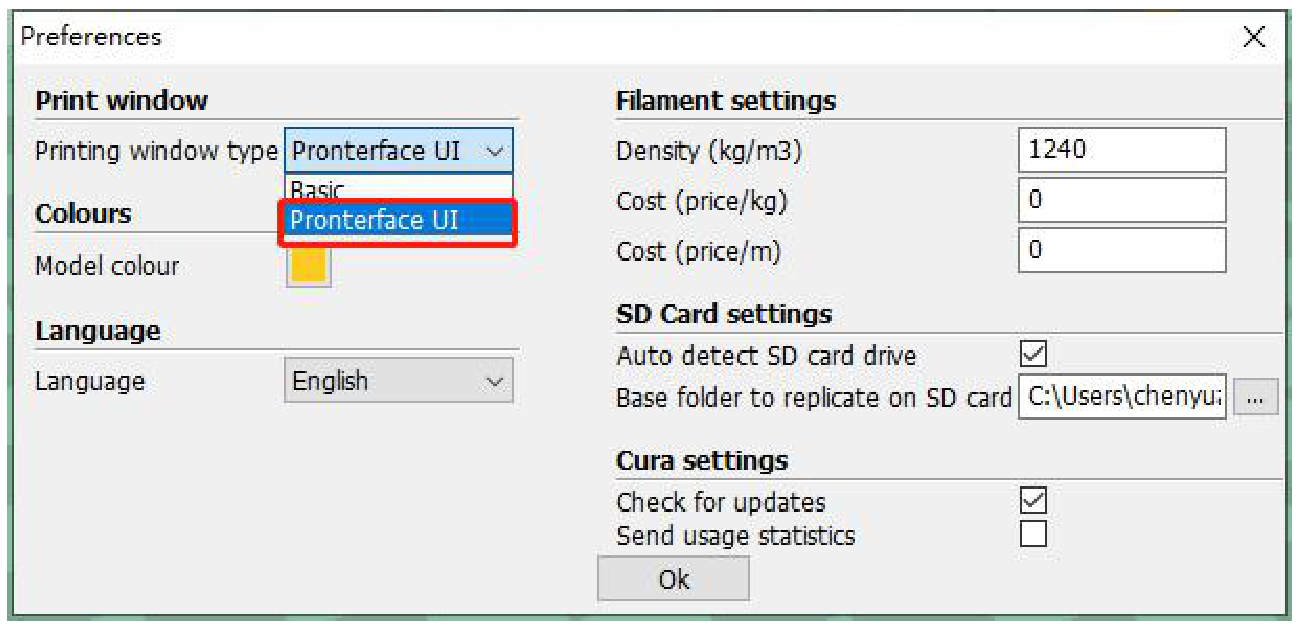
Task: Pick the yellow Model colour swatch
Action: pyautogui.click(x=308, y=266)
